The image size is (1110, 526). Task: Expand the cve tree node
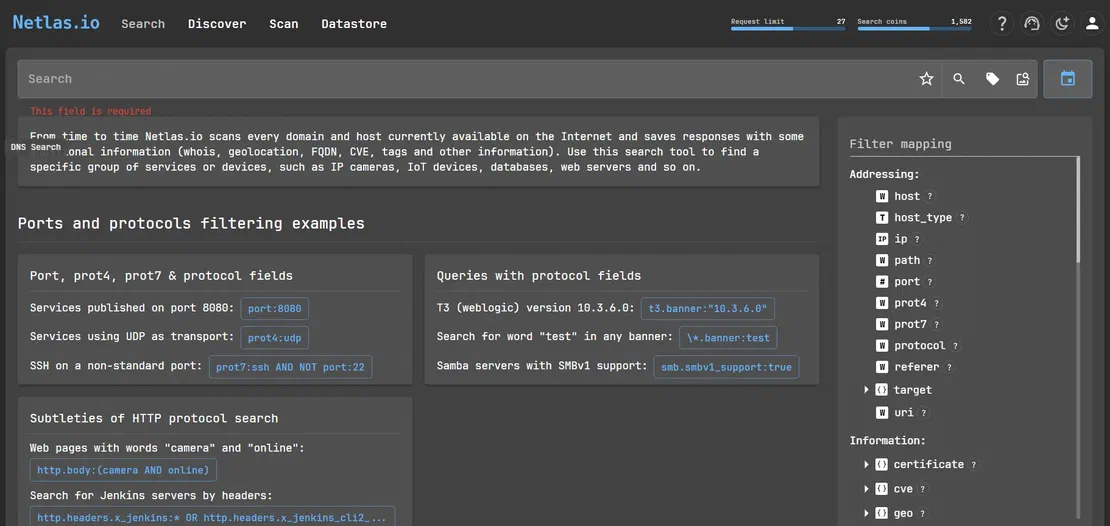(x=866, y=488)
